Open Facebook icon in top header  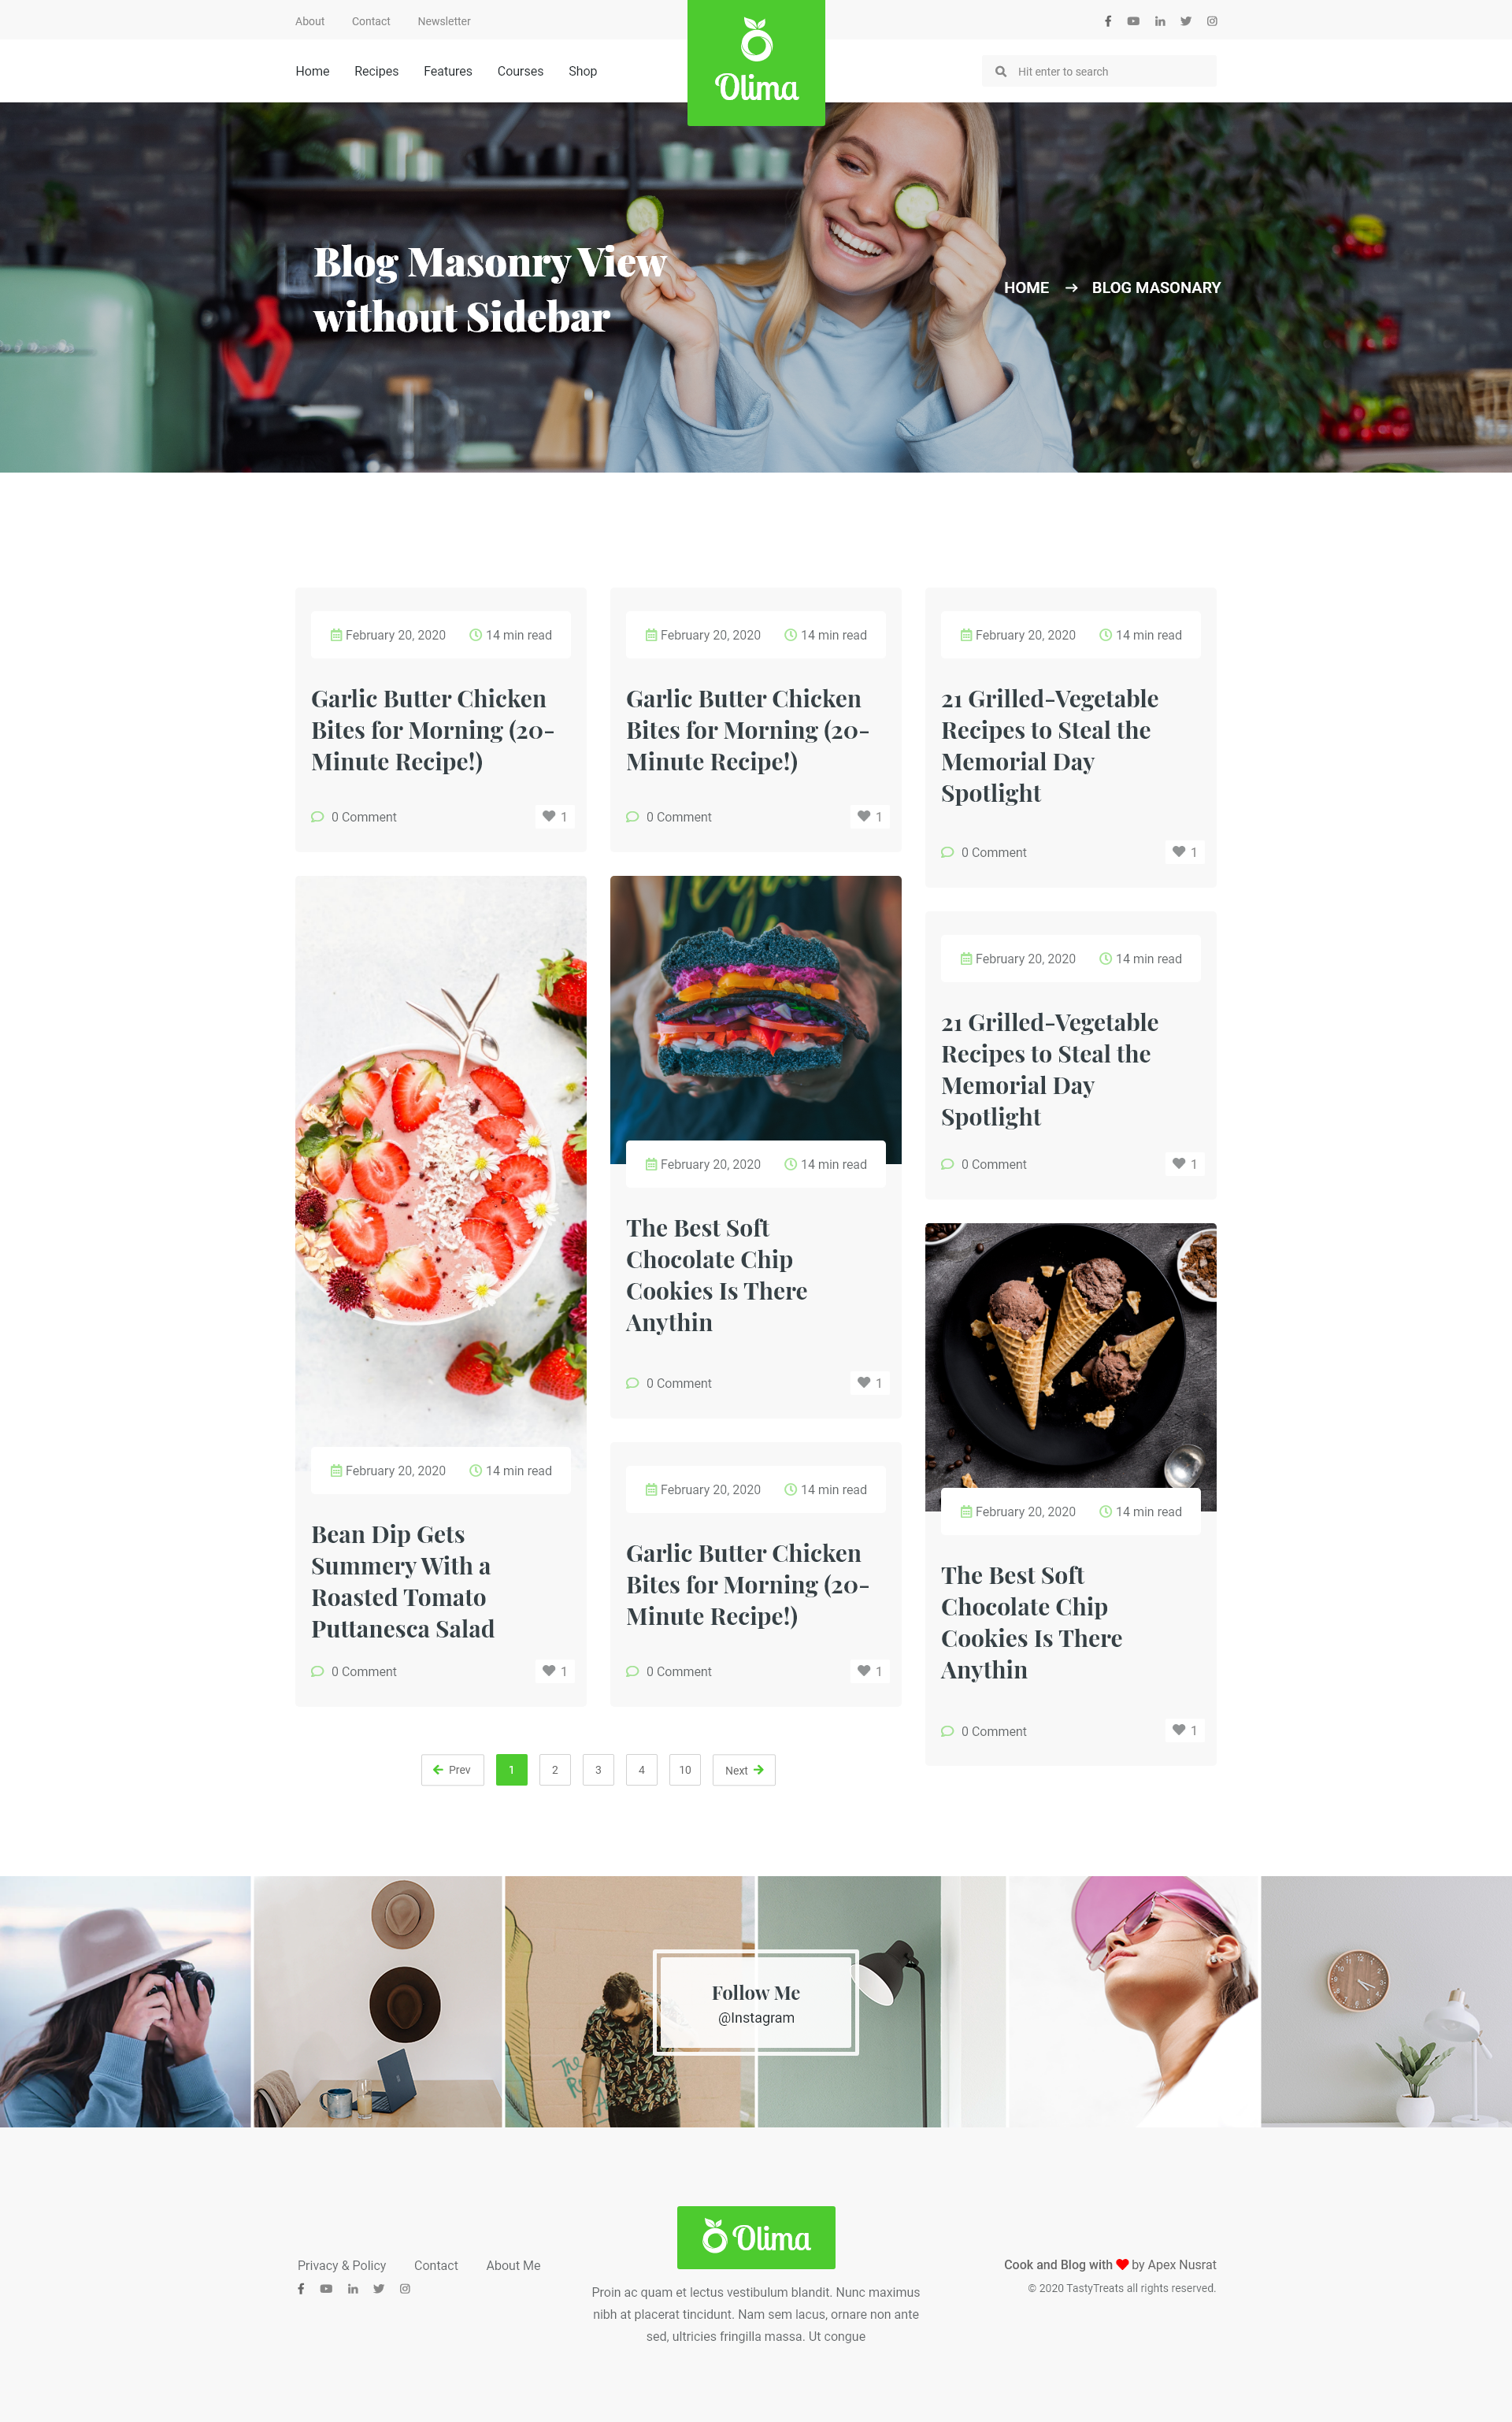[x=1107, y=21]
